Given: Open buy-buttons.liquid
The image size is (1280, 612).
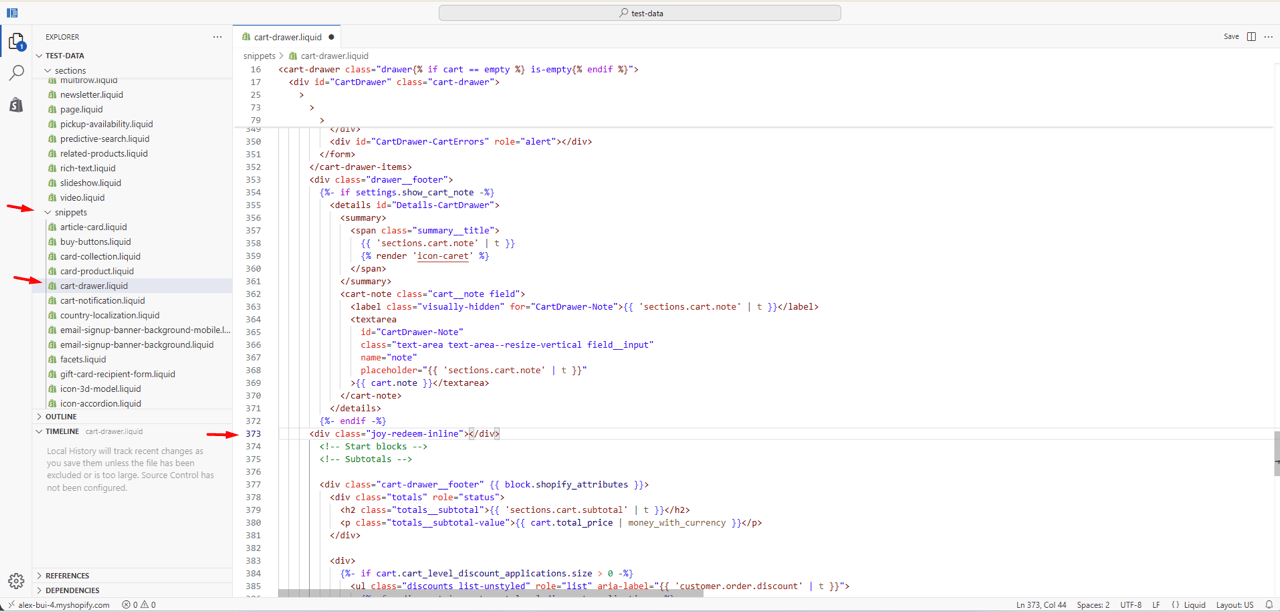Looking at the screenshot, I should coord(95,242).
